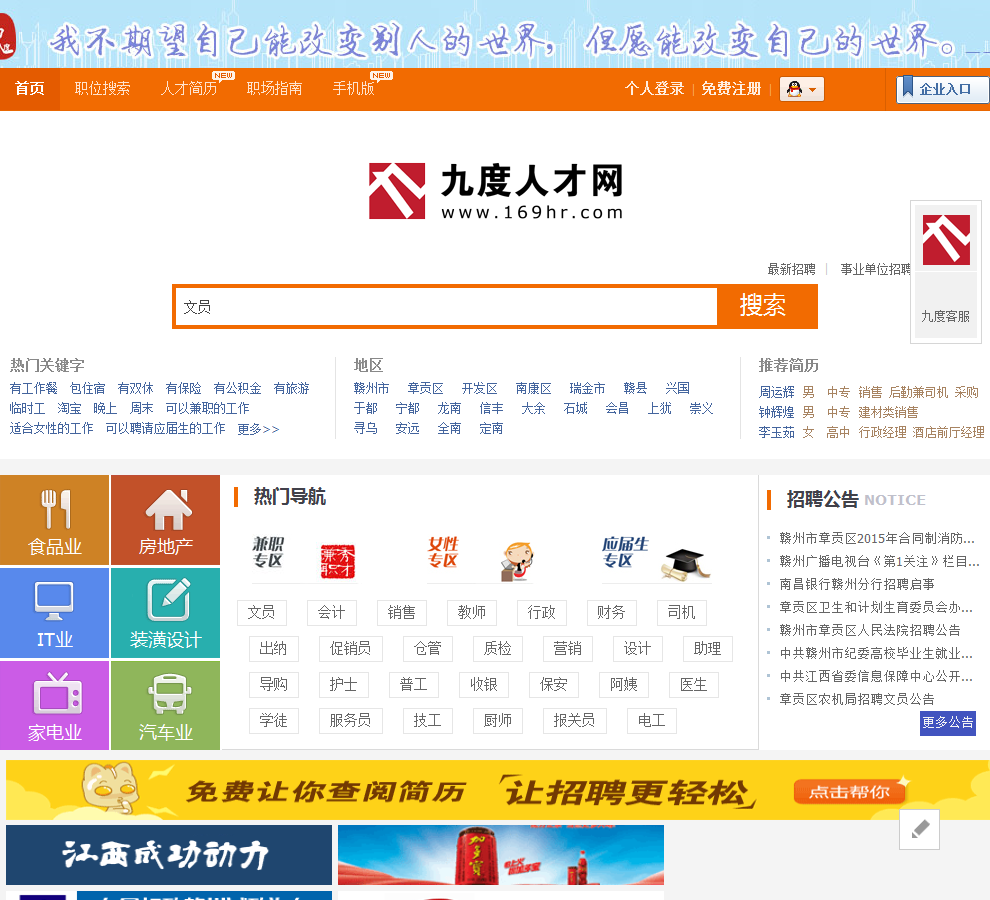The height and width of the screenshot is (900, 990).
Task: Click the 九度人才网 site logo
Action: point(496,191)
